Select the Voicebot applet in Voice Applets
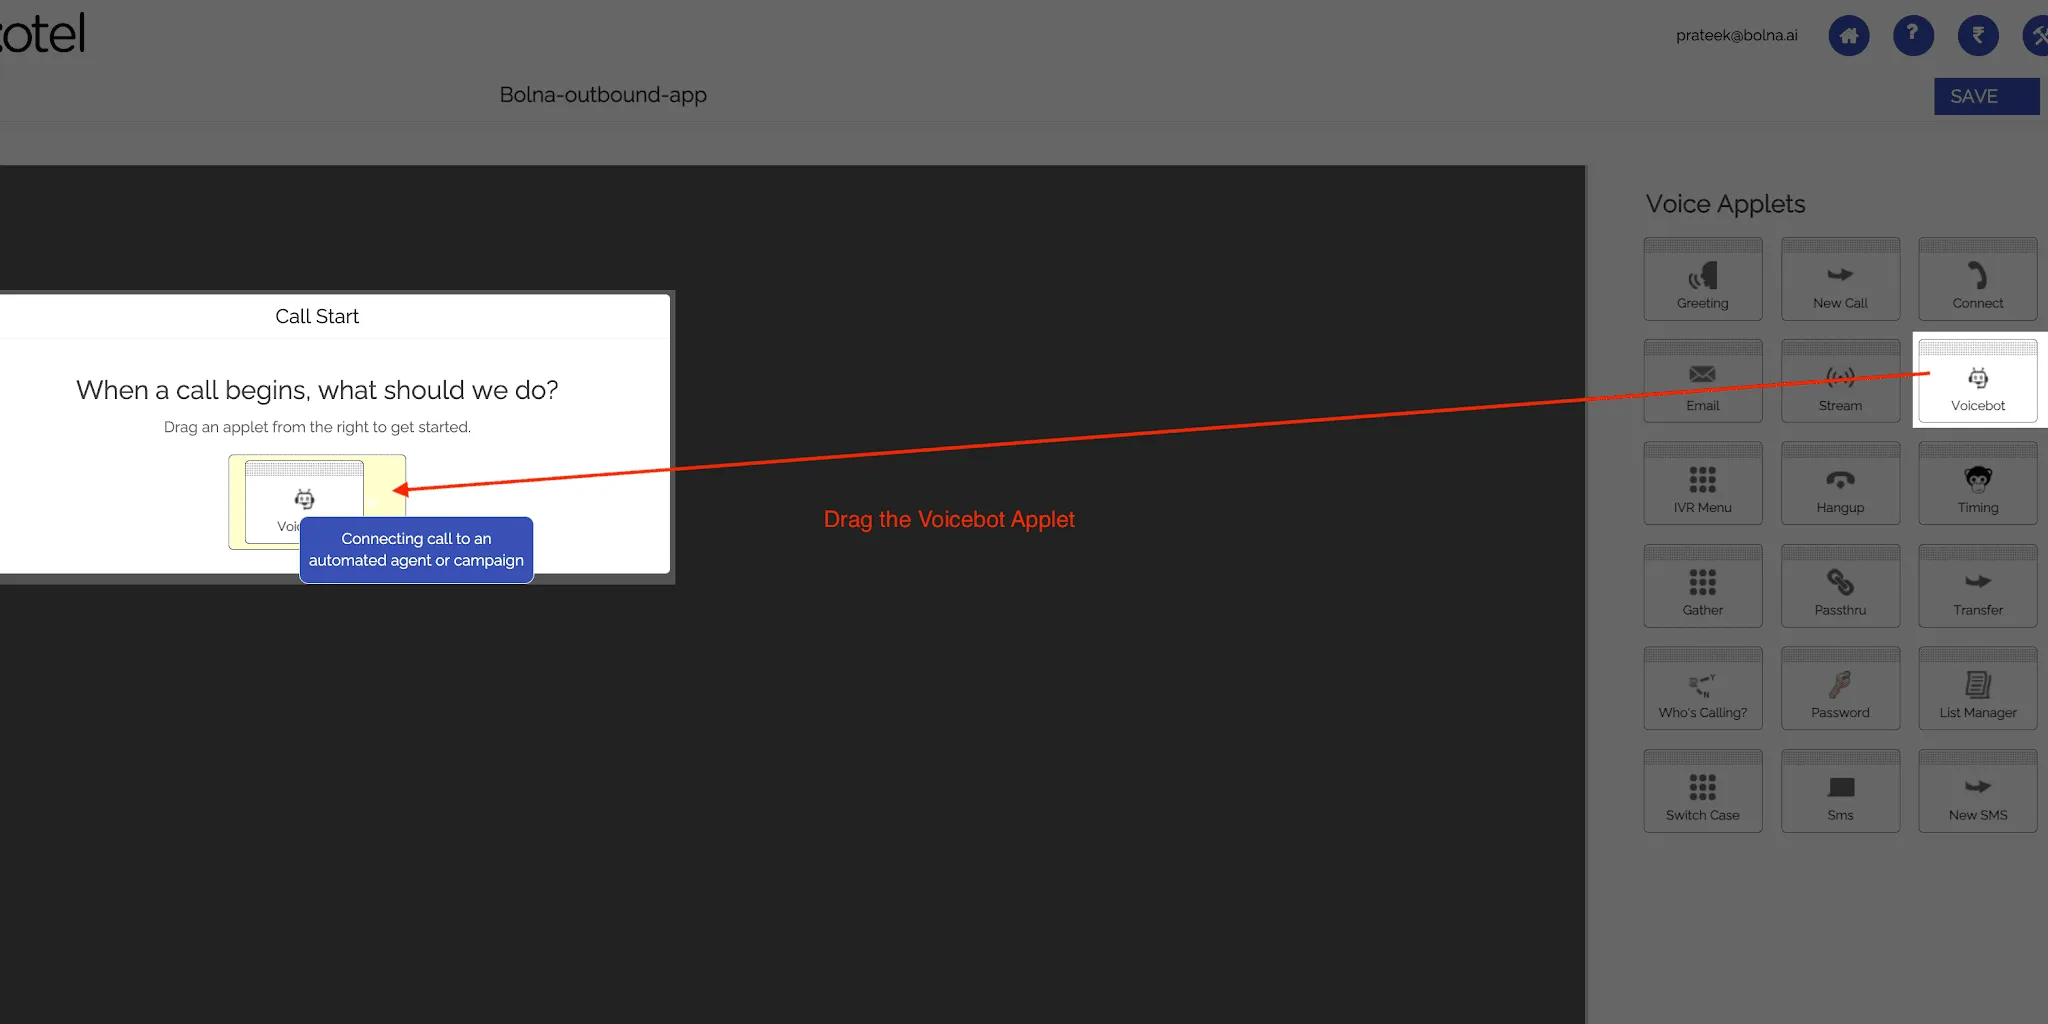 click(1977, 381)
